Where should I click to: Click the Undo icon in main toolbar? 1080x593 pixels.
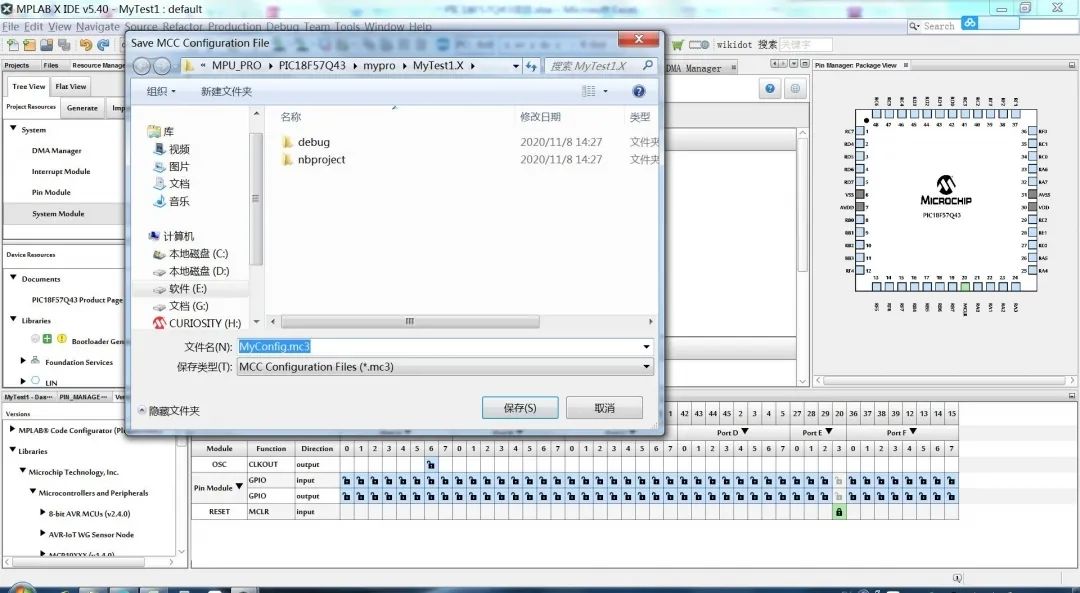click(86, 45)
